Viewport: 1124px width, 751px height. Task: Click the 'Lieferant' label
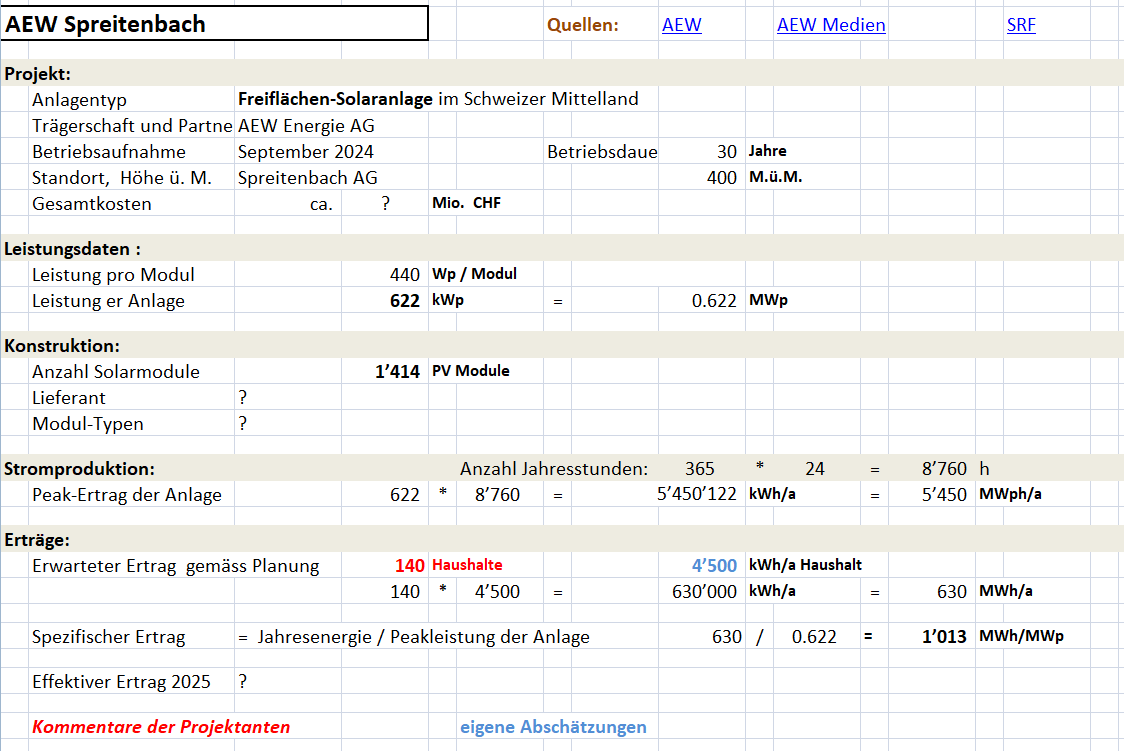pos(69,398)
